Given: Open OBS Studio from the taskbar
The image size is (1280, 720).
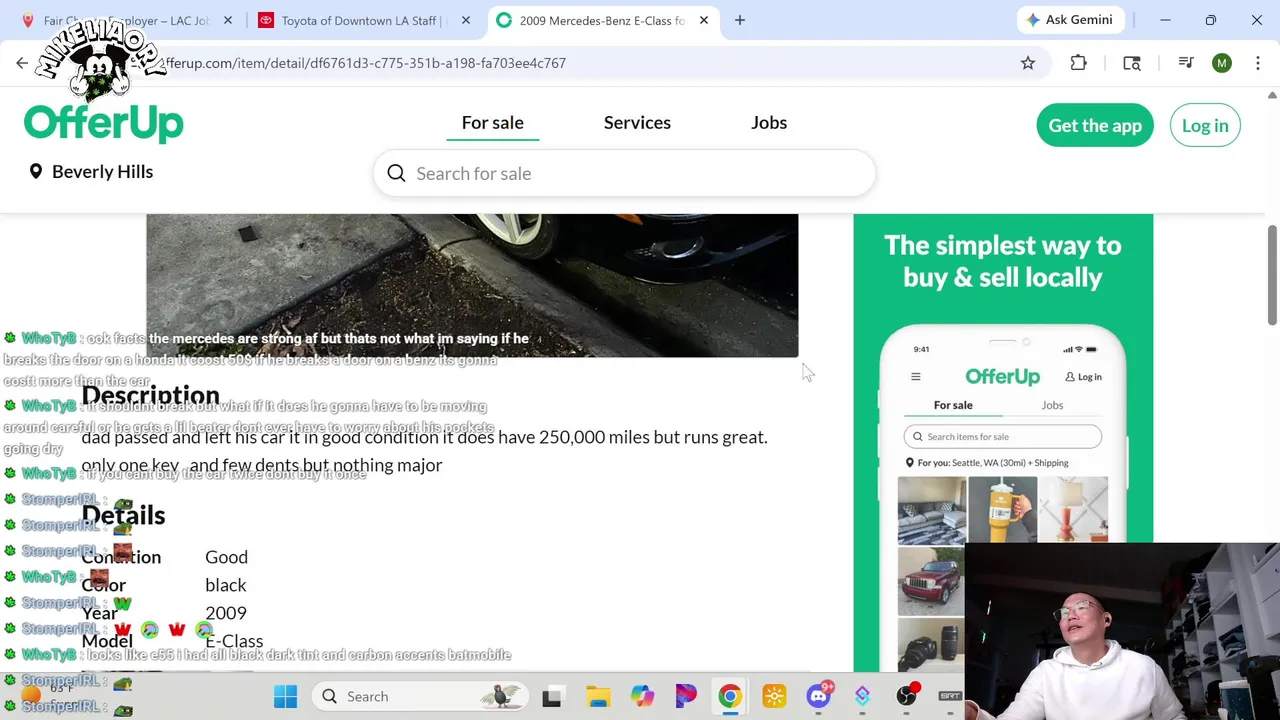Looking at the screenshot, I should (x=907, y=696).
